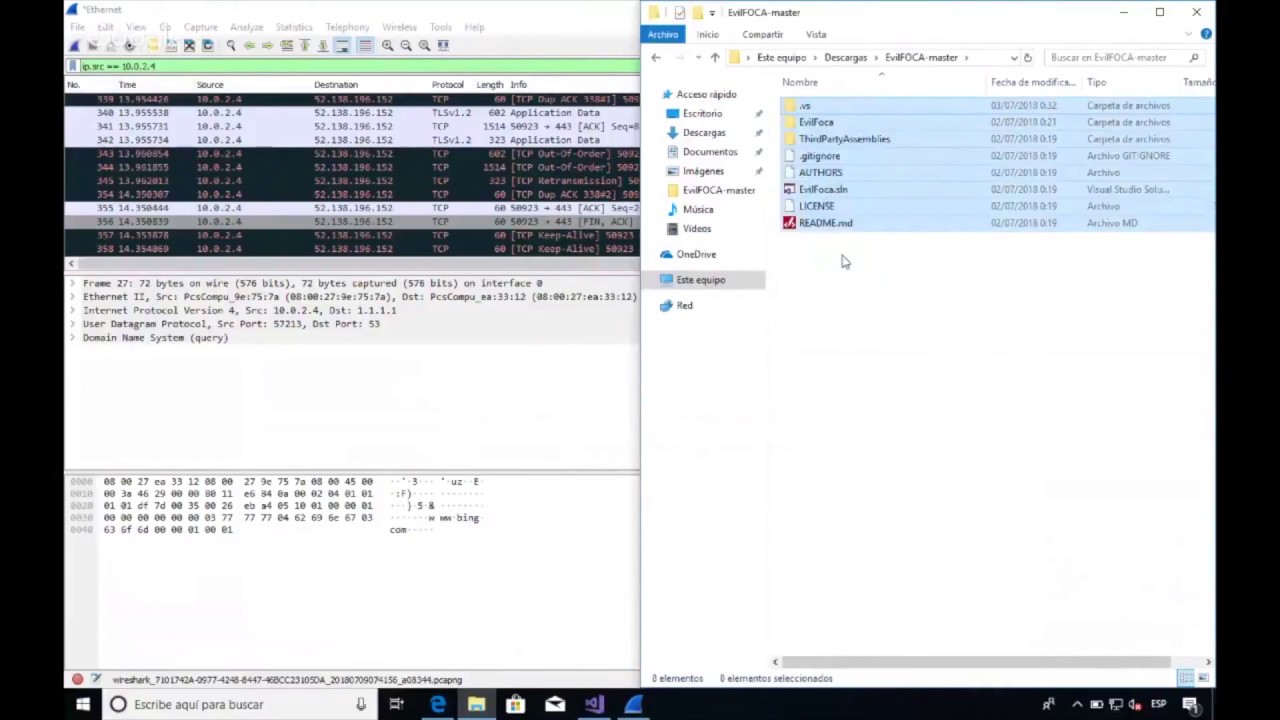Screen dimensions: 1280x720
Task: Go up one folder level in Explorer
Action: click(714, 58)
